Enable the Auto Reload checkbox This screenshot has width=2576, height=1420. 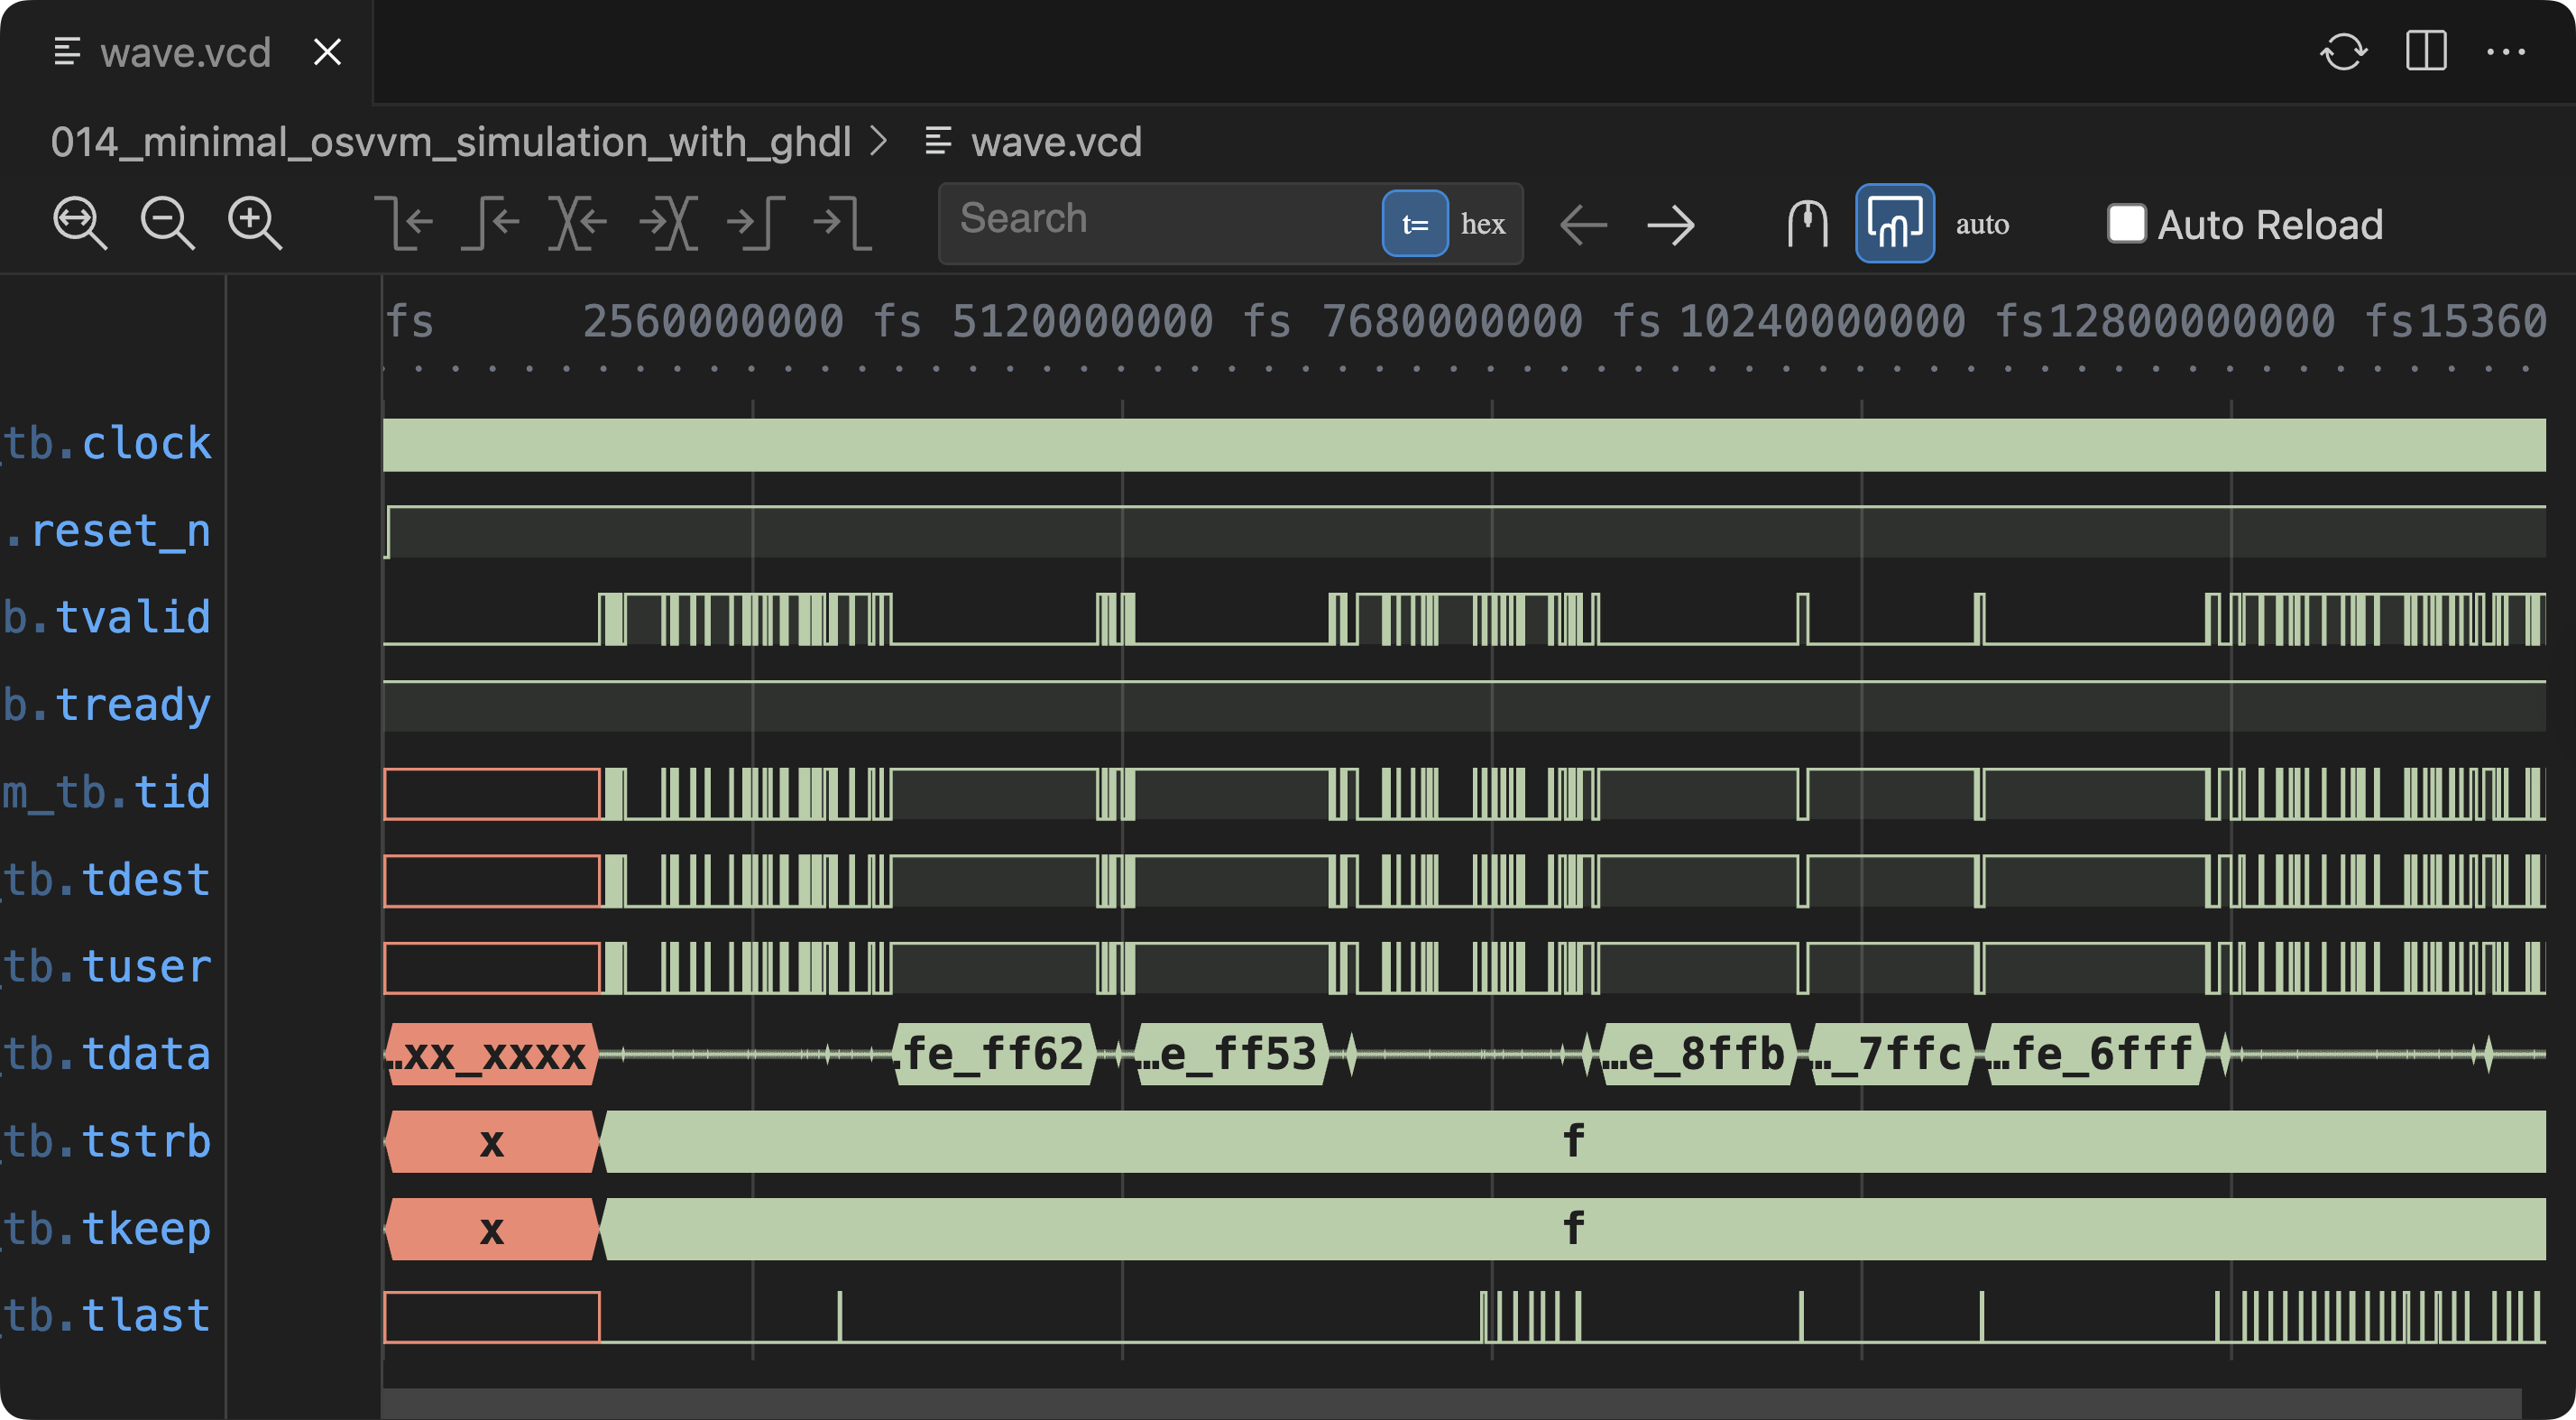pos(2126,224)
